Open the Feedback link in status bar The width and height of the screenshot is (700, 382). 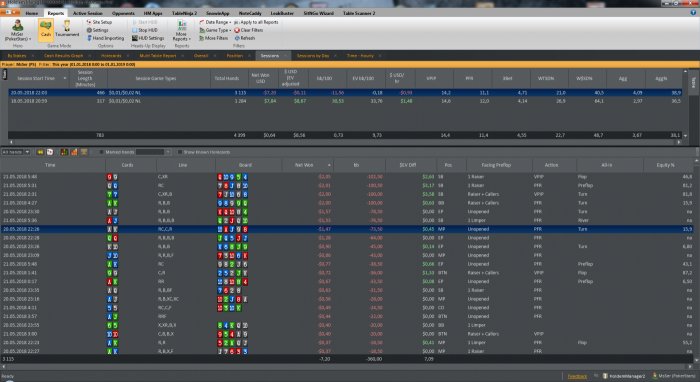tap(577, 376)
